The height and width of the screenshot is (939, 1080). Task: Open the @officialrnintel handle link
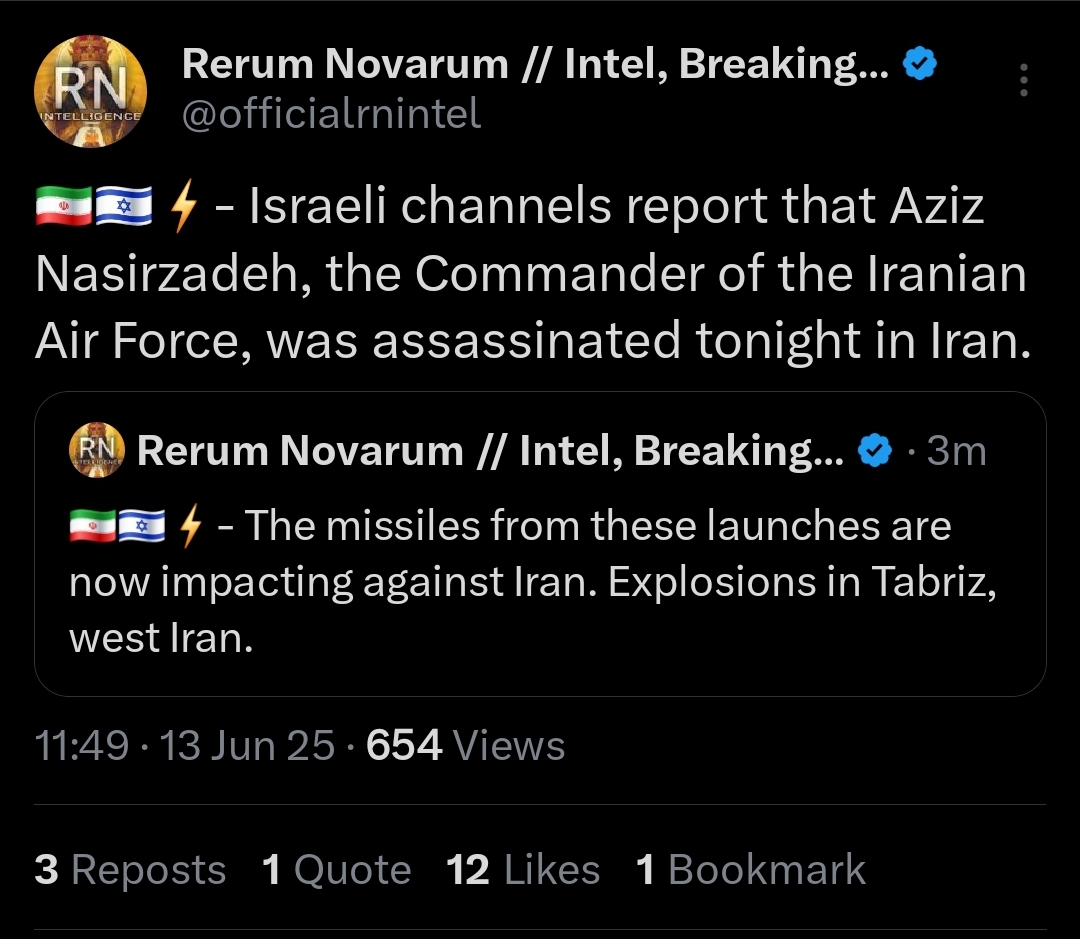pyautogui.click(x=331, y=114)
